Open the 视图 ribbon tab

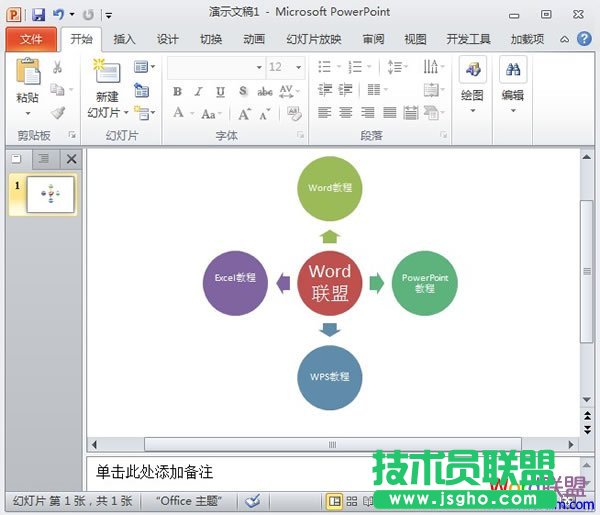(x=415, y=39)
